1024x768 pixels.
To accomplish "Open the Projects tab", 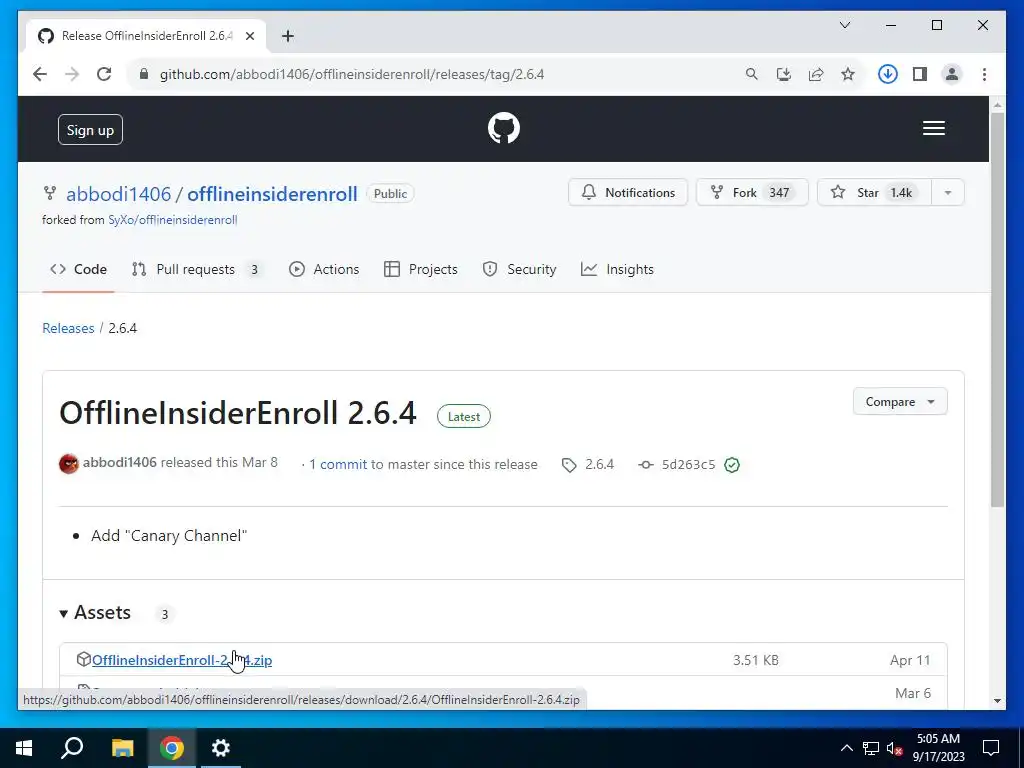I will coord(421,269).
